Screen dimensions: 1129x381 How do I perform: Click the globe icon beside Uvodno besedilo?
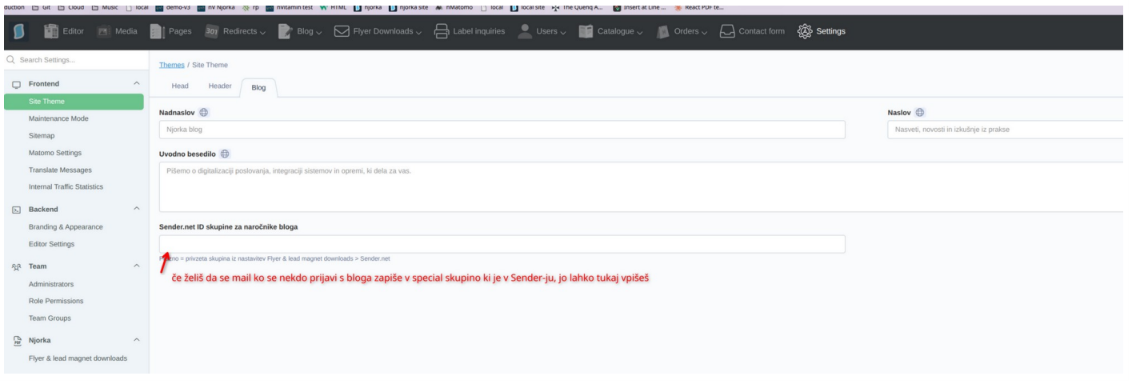coord(225,153)
